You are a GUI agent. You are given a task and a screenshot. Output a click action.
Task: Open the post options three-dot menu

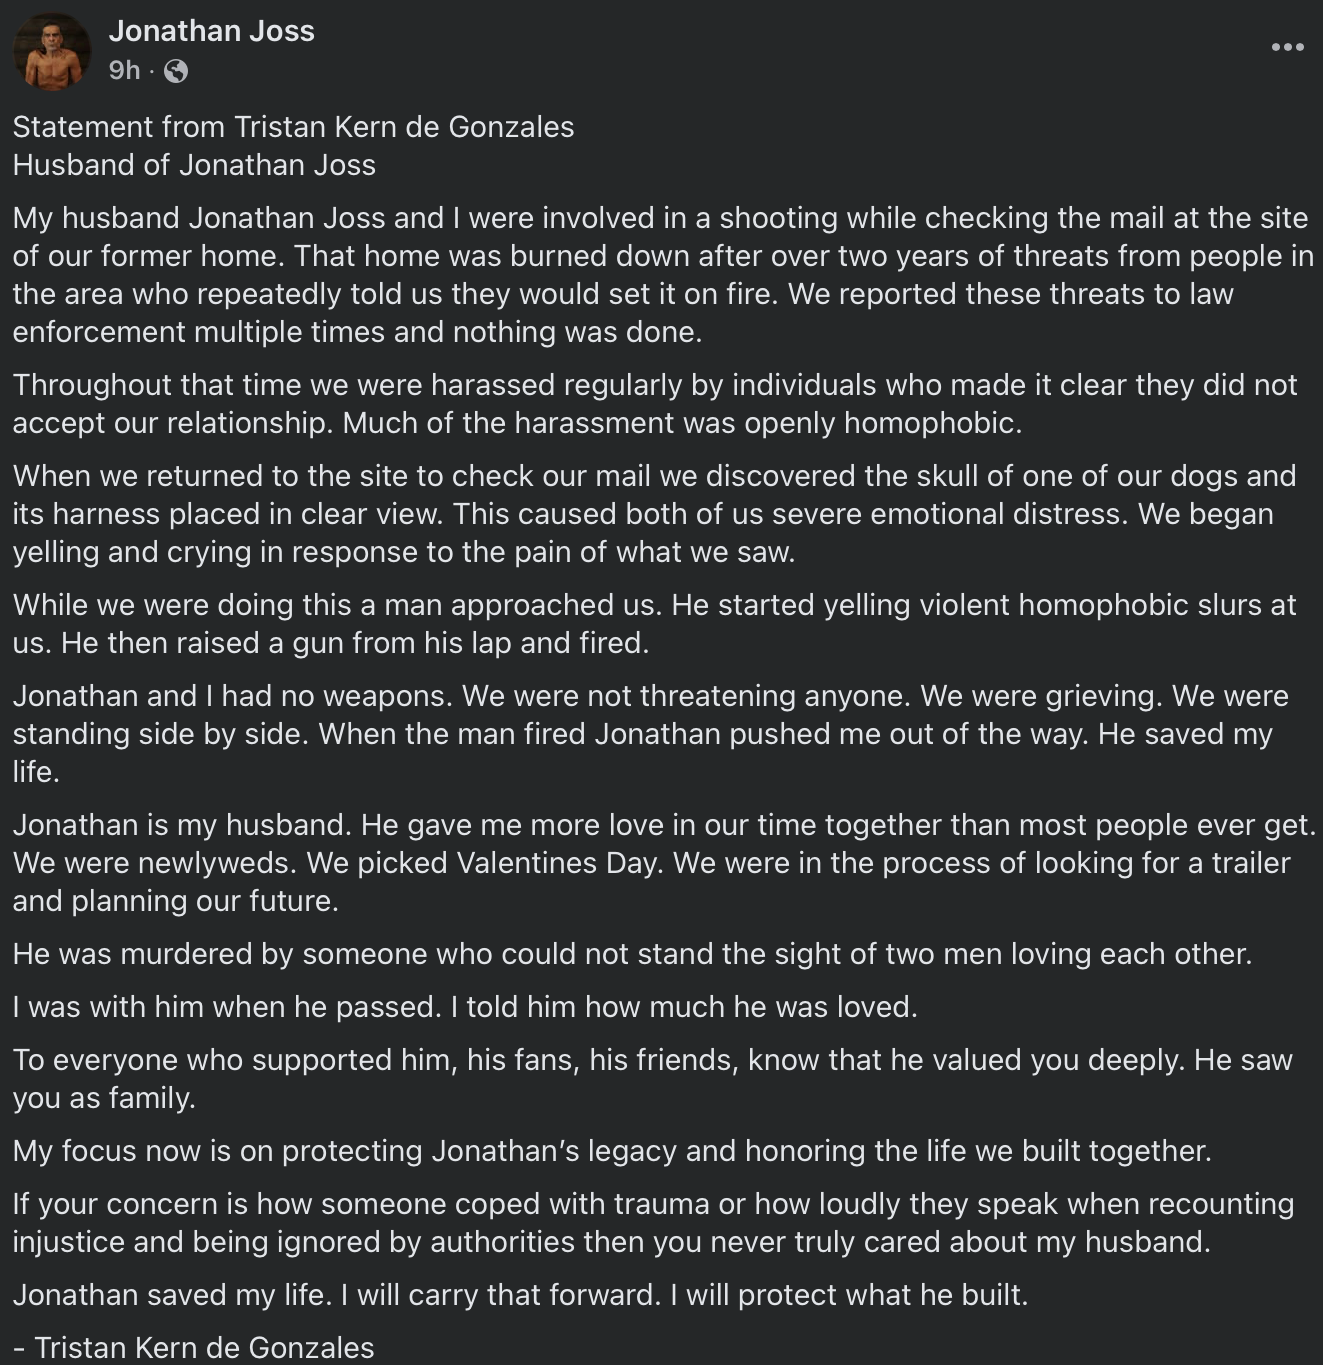(1287, 47)
